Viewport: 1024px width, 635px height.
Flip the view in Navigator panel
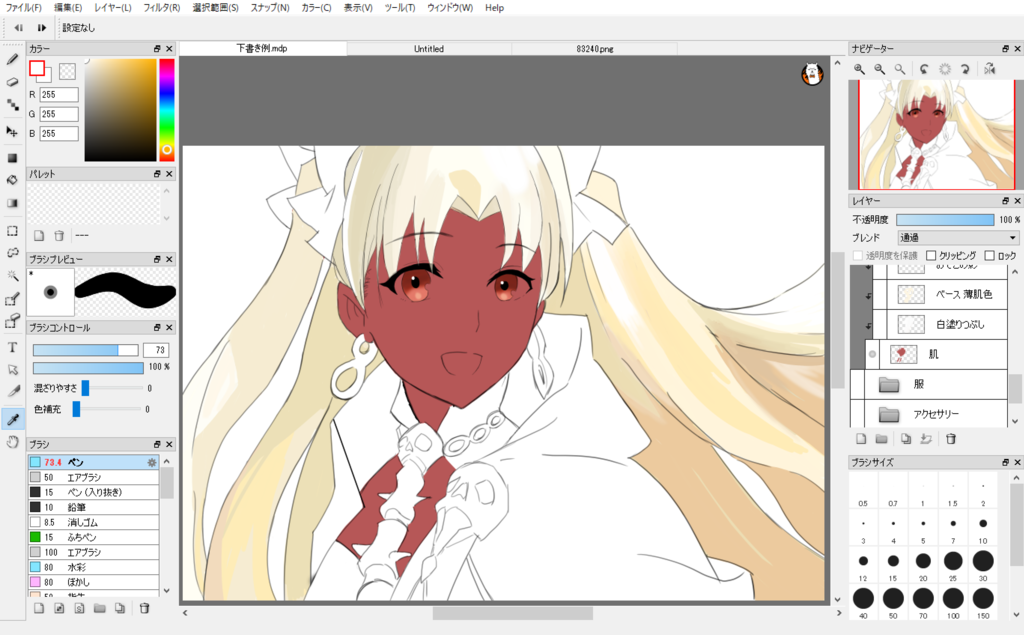click(x=989, y=69)
